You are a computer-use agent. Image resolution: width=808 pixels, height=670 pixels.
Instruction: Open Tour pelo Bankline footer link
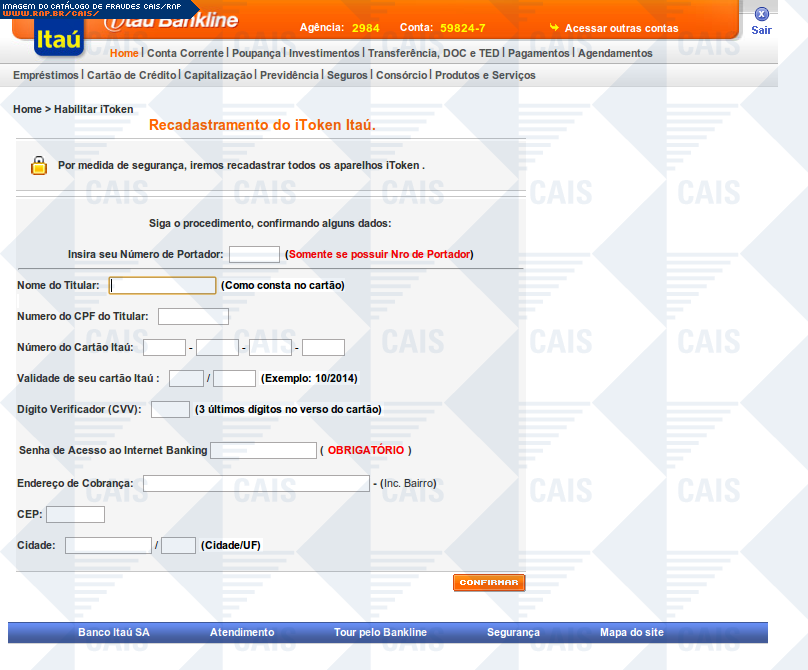pyautogui.click(x=380, y=632)
